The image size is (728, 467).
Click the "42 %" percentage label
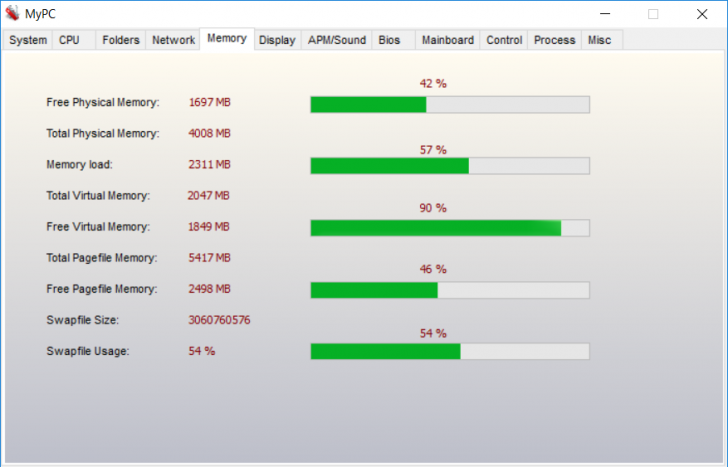click(433, 84)
